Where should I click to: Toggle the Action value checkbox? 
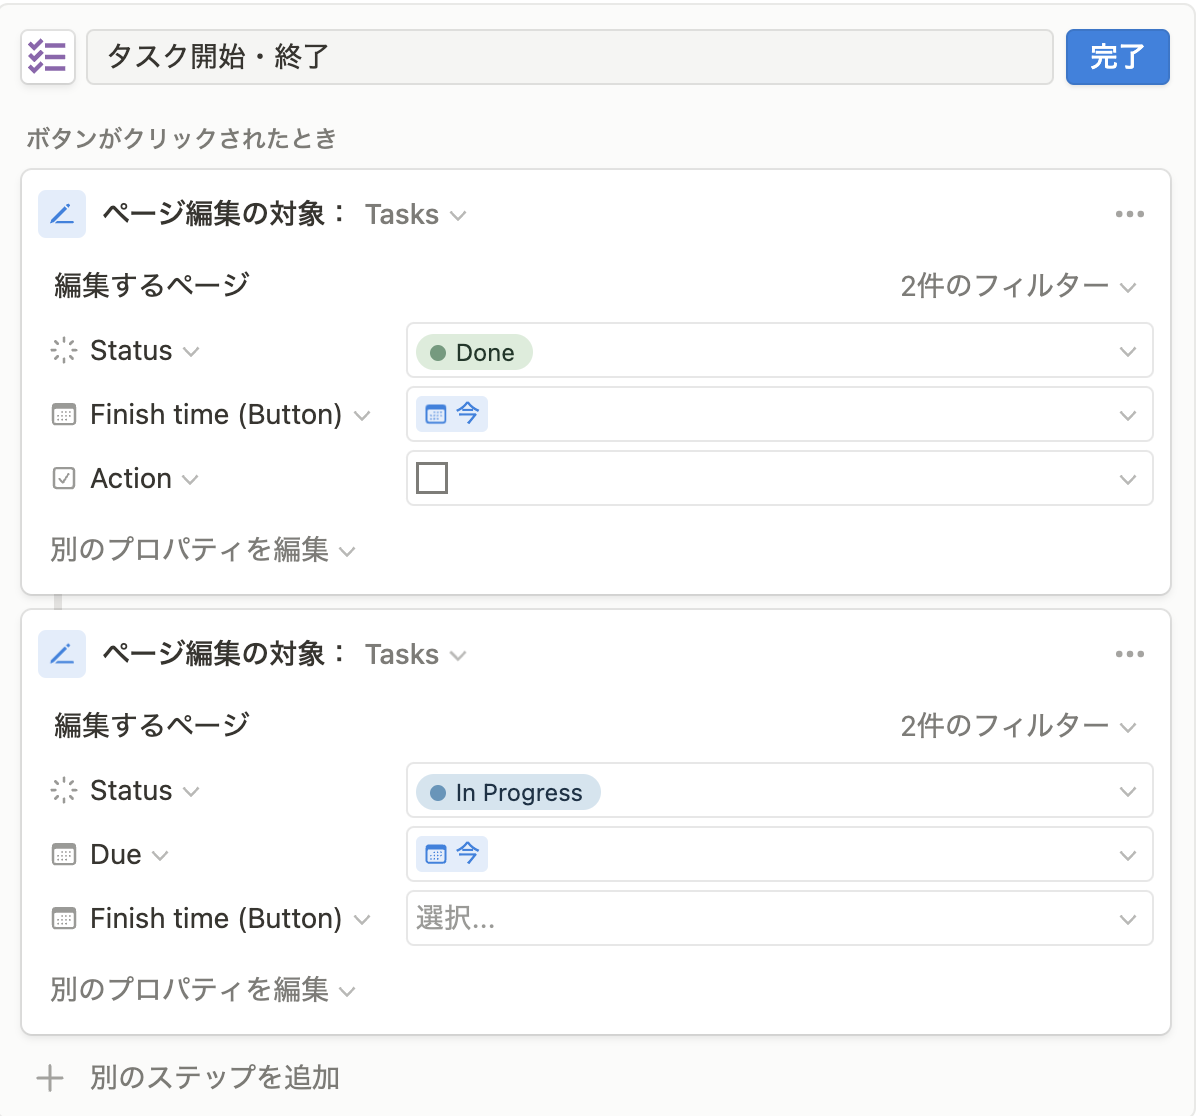click(432, 478)
